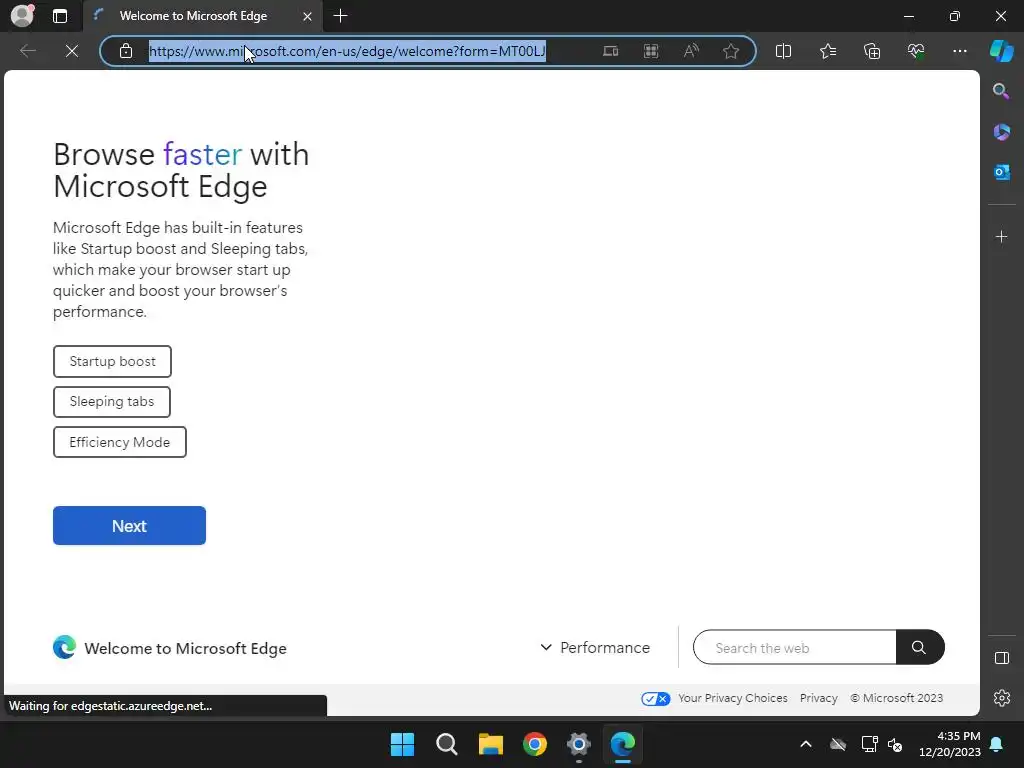Open the Favorites list
This screenshot has width=1024, height=768.
tap(827, 51)
